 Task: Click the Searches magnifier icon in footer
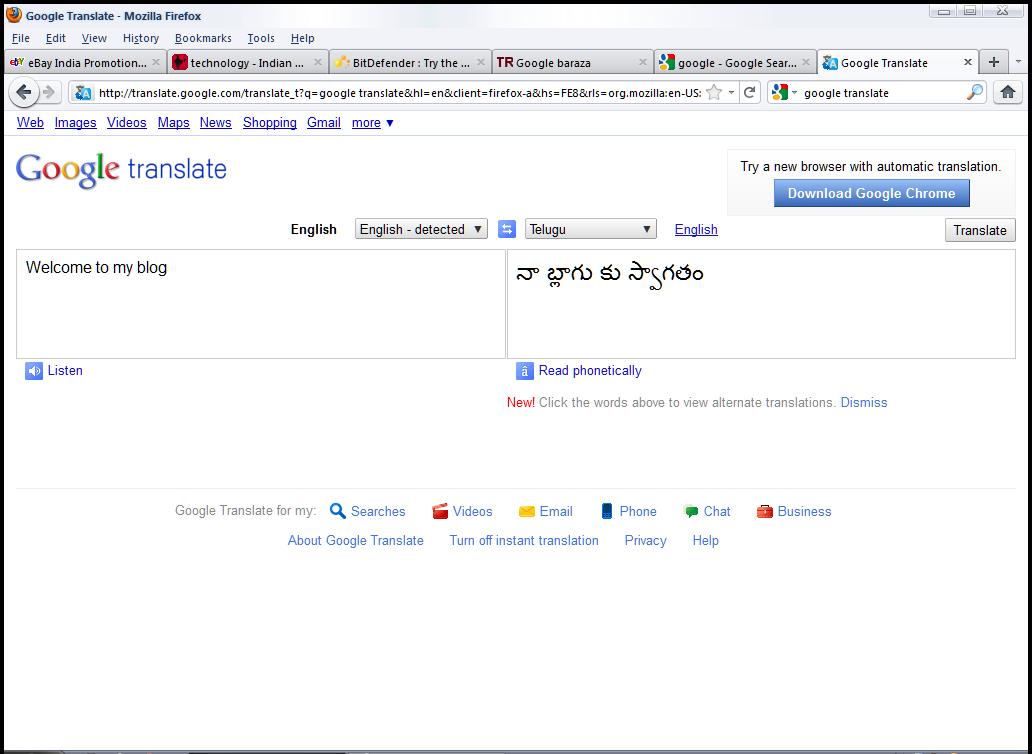pyautogui.click(x=338, y=511)
